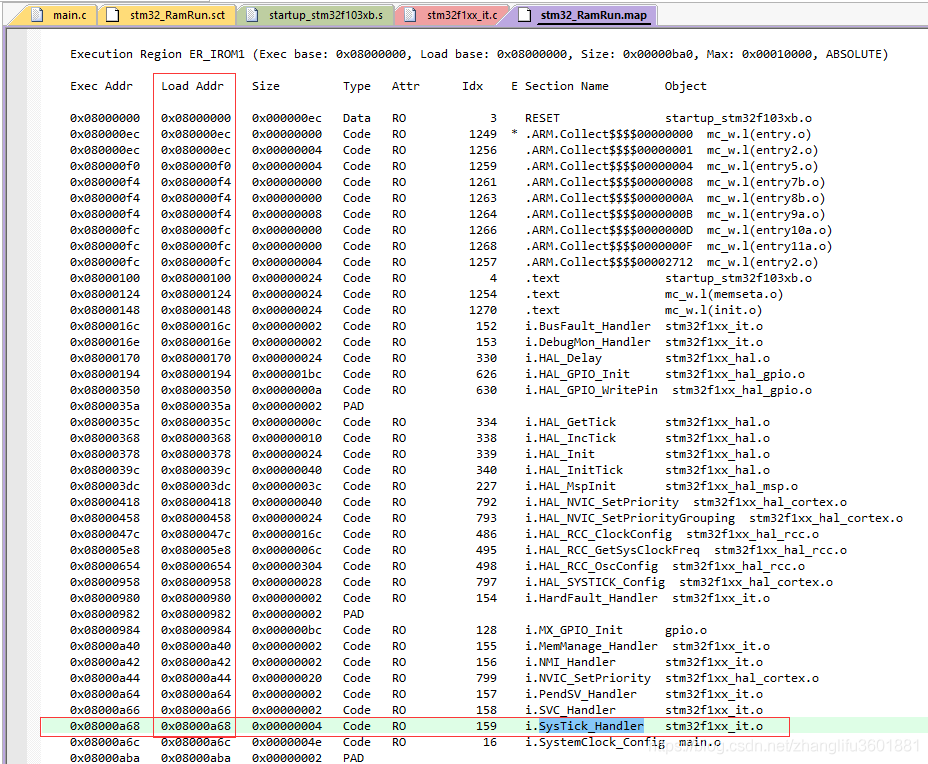928x764 pixels.
Task: Click 'mc_w.l(init.o)' object text
Action: tap(713, 310)
